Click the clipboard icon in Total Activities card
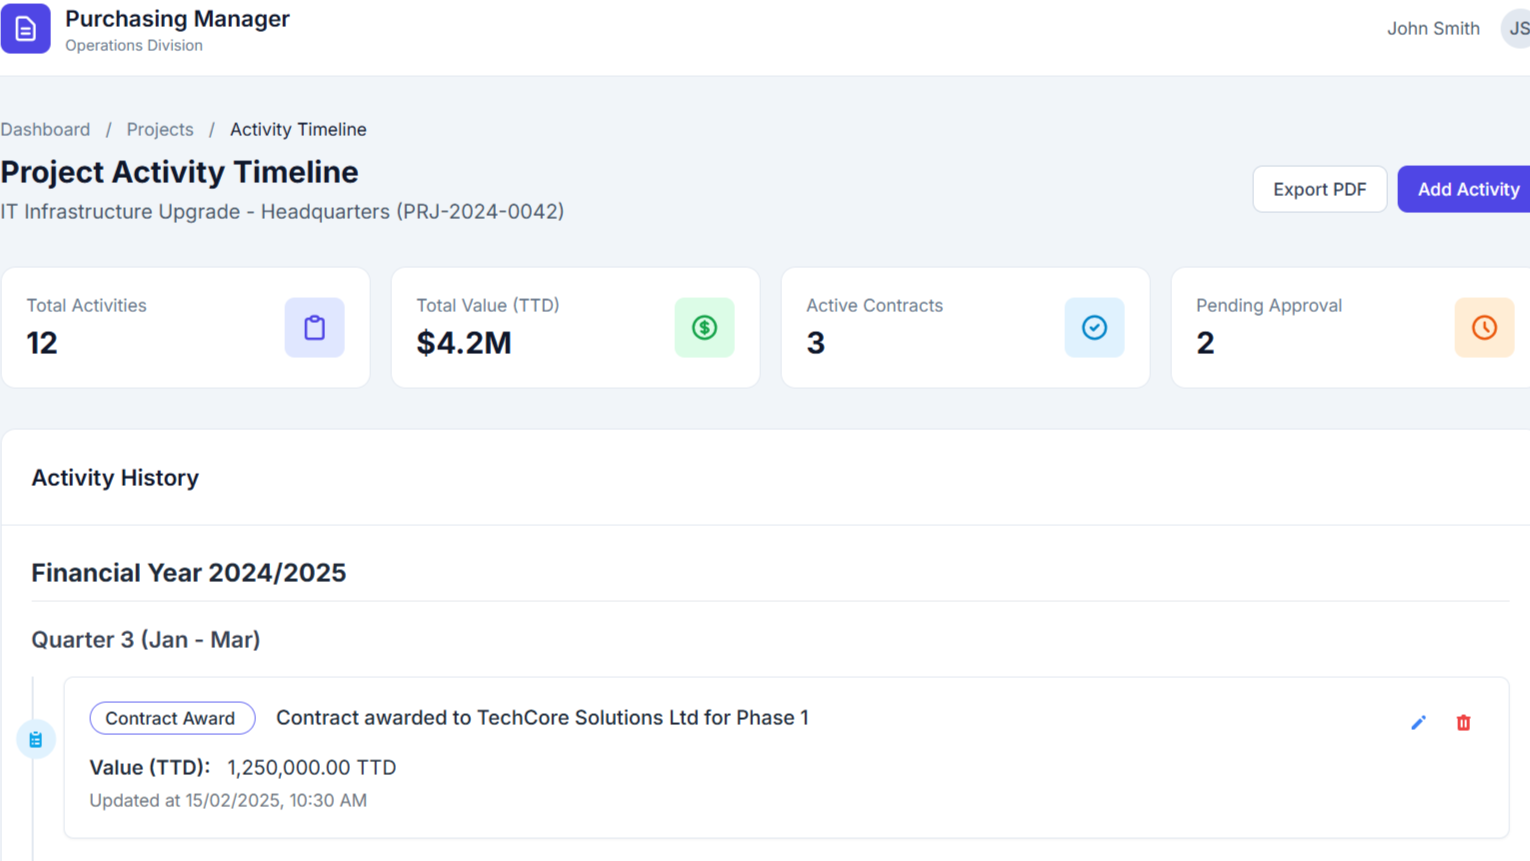 314,327
